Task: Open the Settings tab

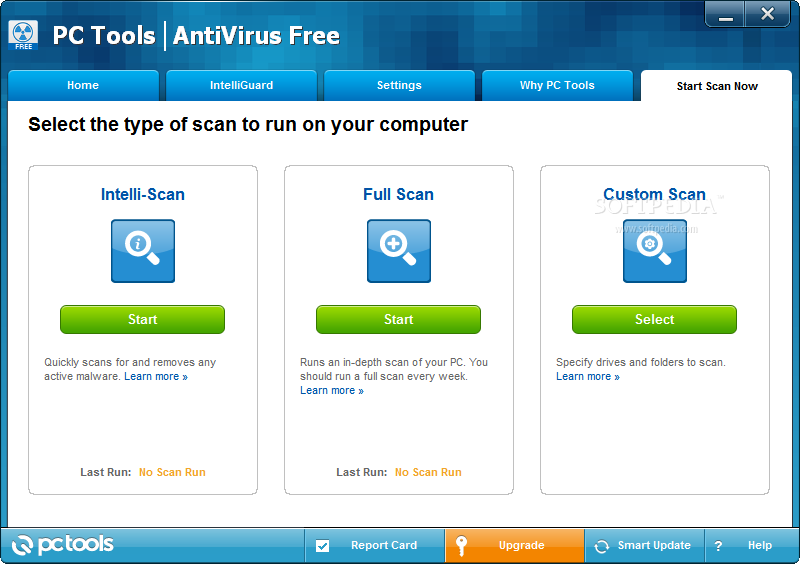Action: [399, 86]
